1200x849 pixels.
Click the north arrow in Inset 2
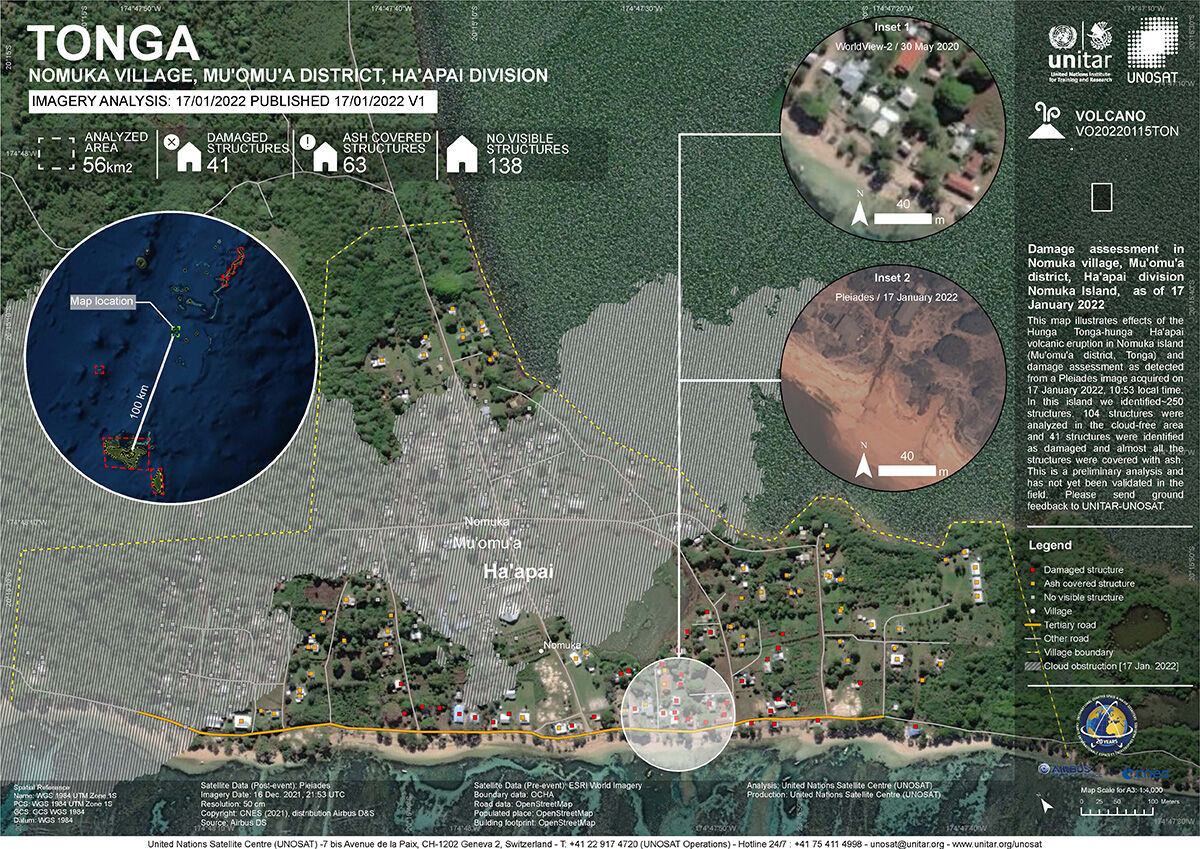(x=864, y=460)
